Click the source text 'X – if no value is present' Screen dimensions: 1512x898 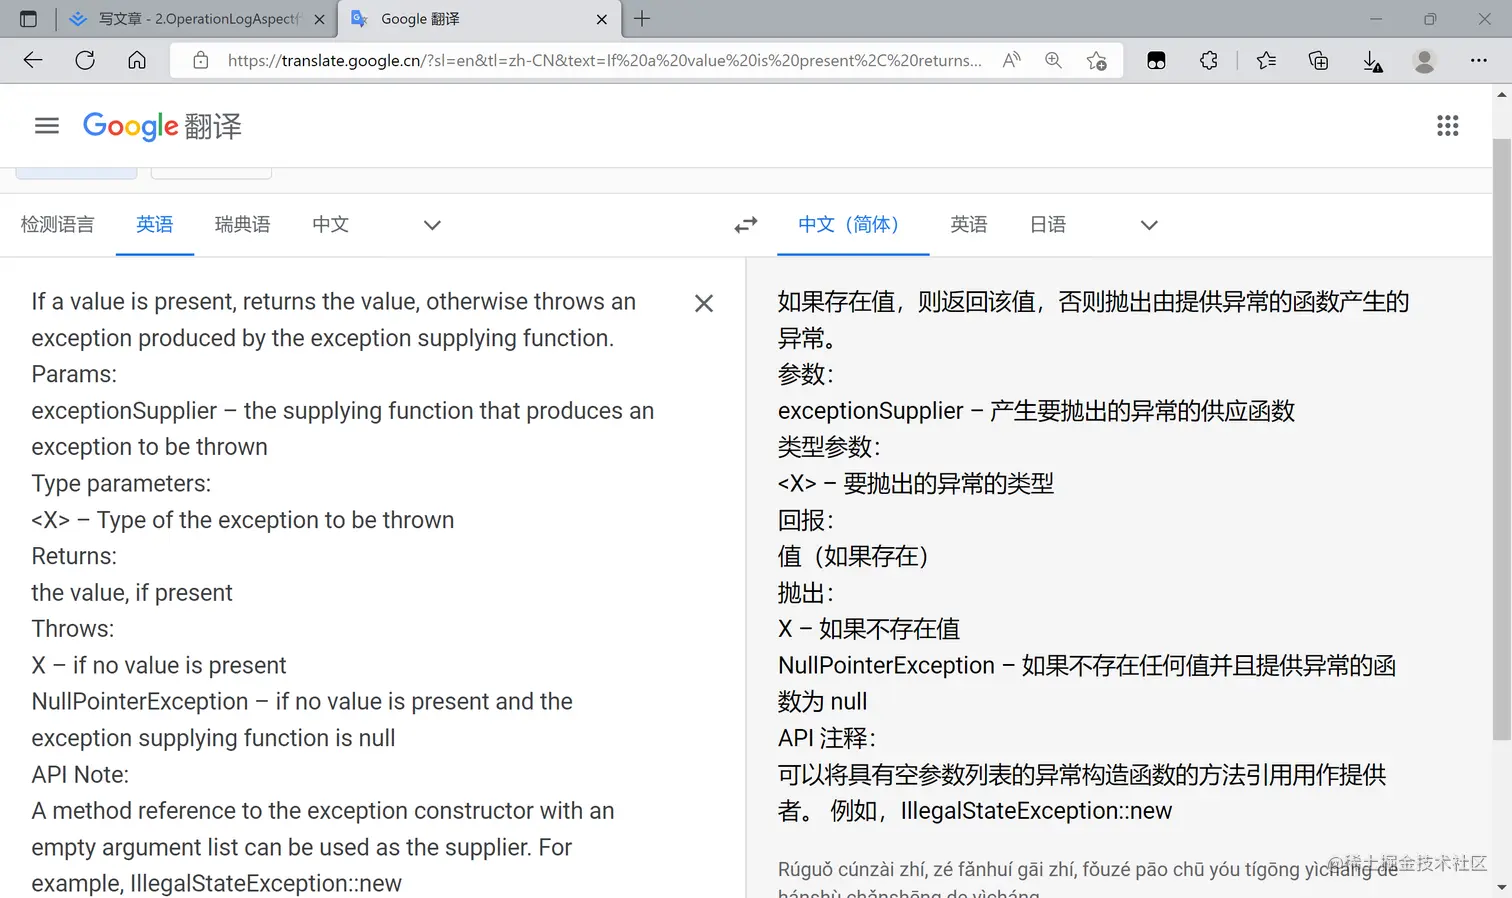pyautogui.click(x=159, y=666)
